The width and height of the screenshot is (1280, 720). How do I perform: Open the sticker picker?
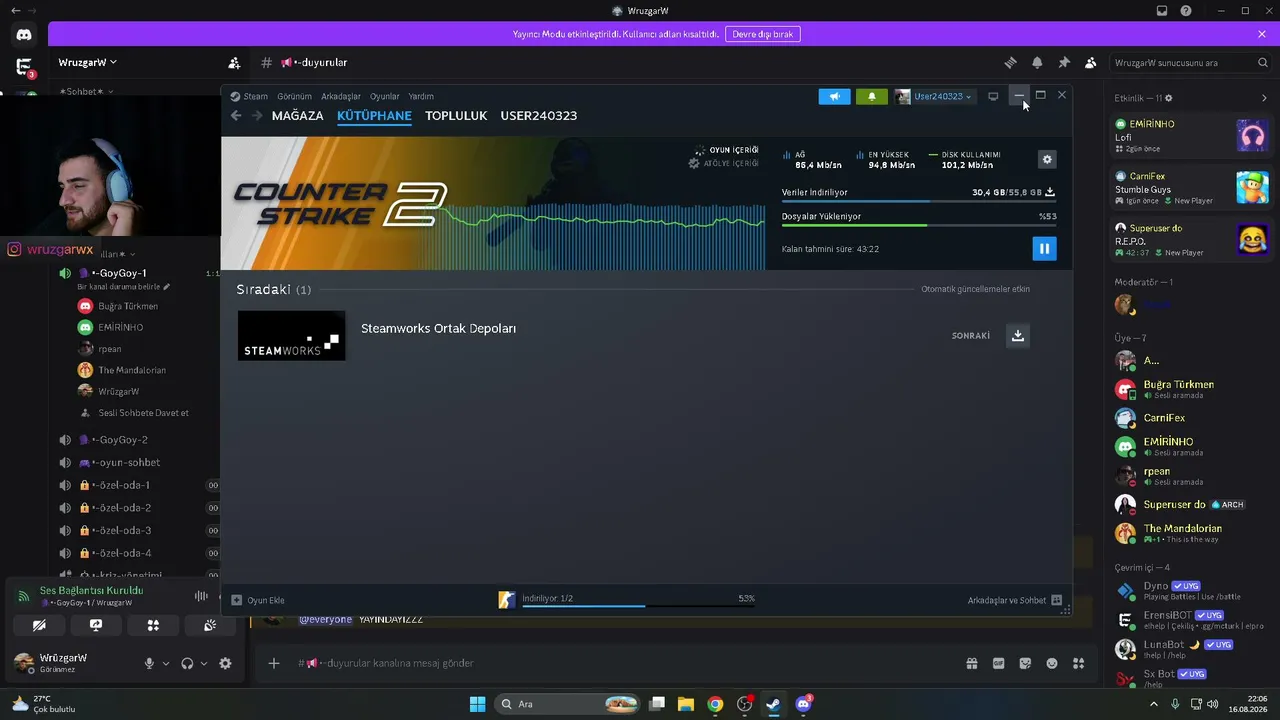click(1025, 663)
